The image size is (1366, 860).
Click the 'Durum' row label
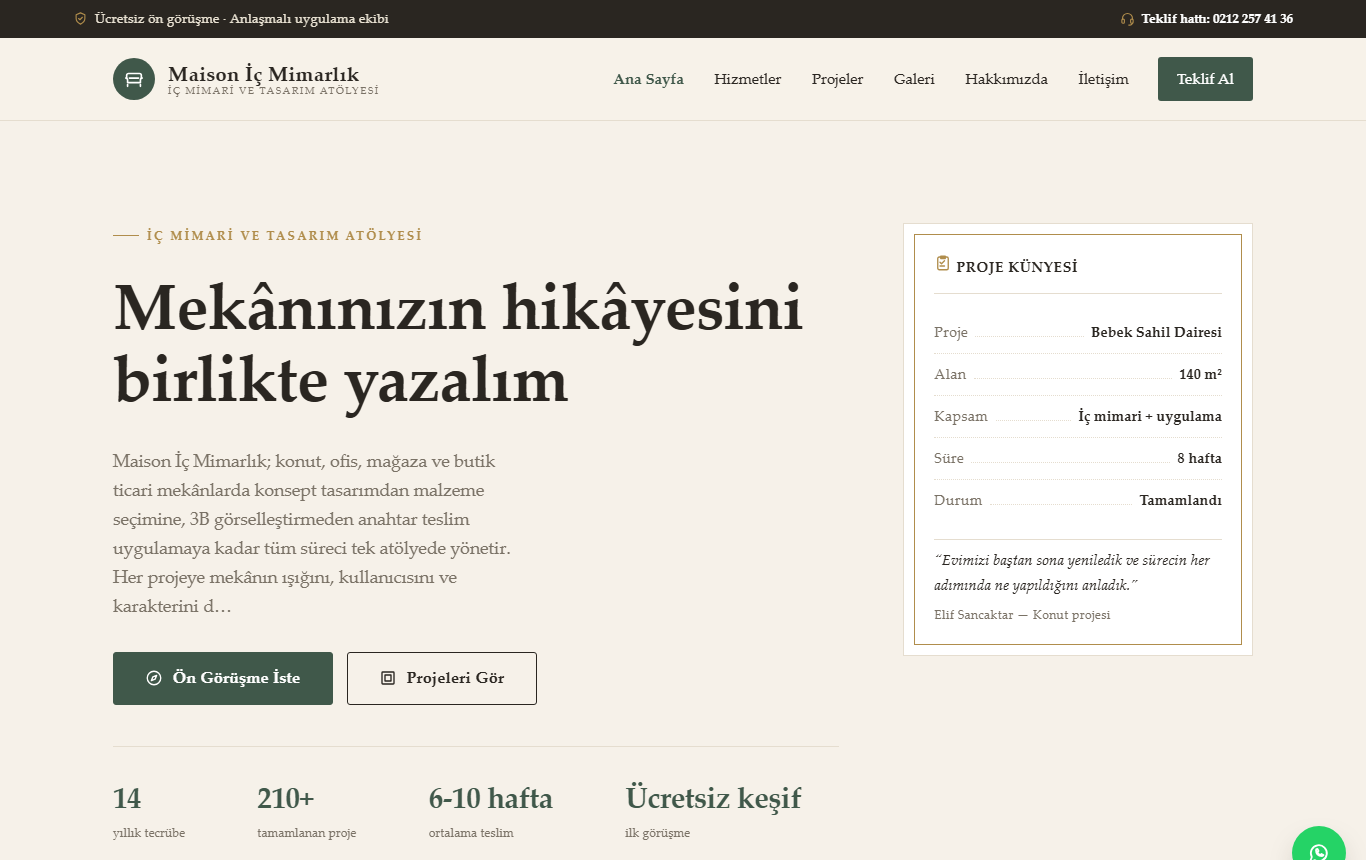pyautogui.click(x=958, y=500)
